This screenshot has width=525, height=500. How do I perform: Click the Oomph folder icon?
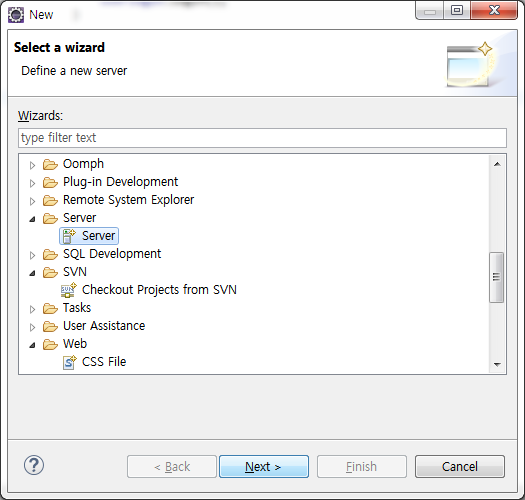(x=50, y=164)
